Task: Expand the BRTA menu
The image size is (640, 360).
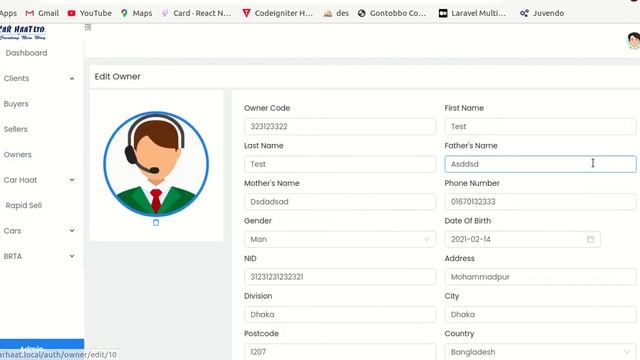Action: 39,256
